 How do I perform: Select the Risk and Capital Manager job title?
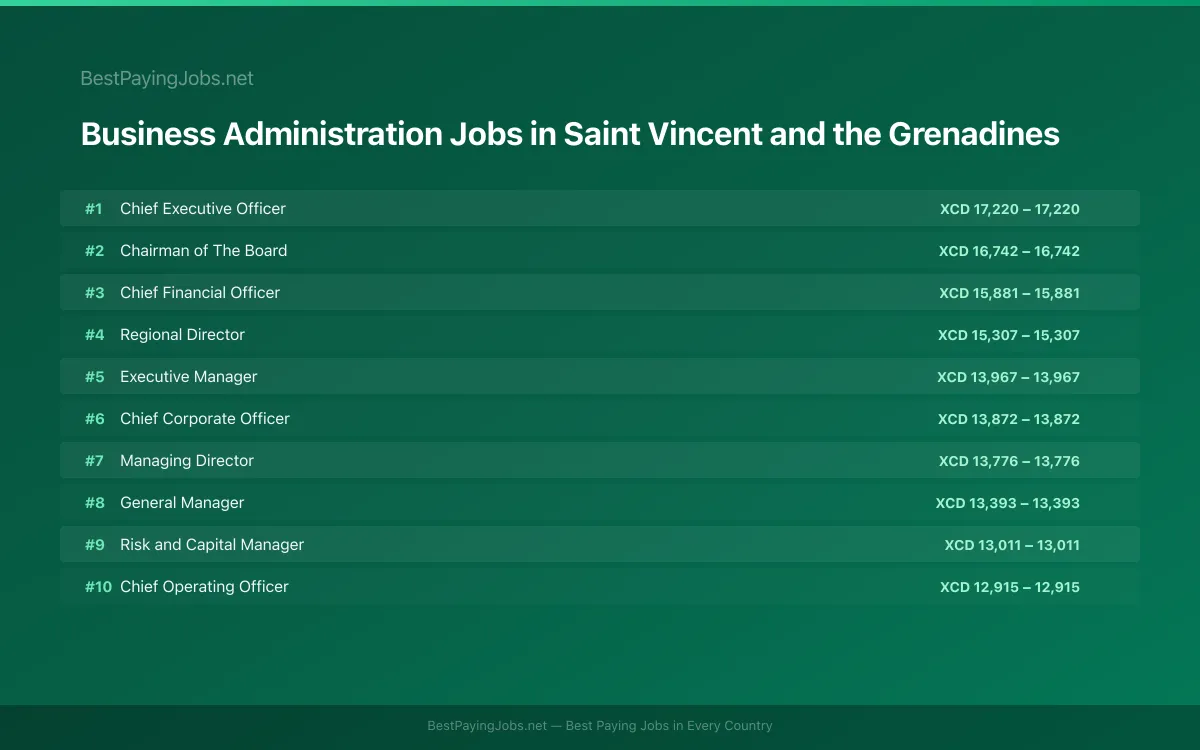[x=212, y=544]
